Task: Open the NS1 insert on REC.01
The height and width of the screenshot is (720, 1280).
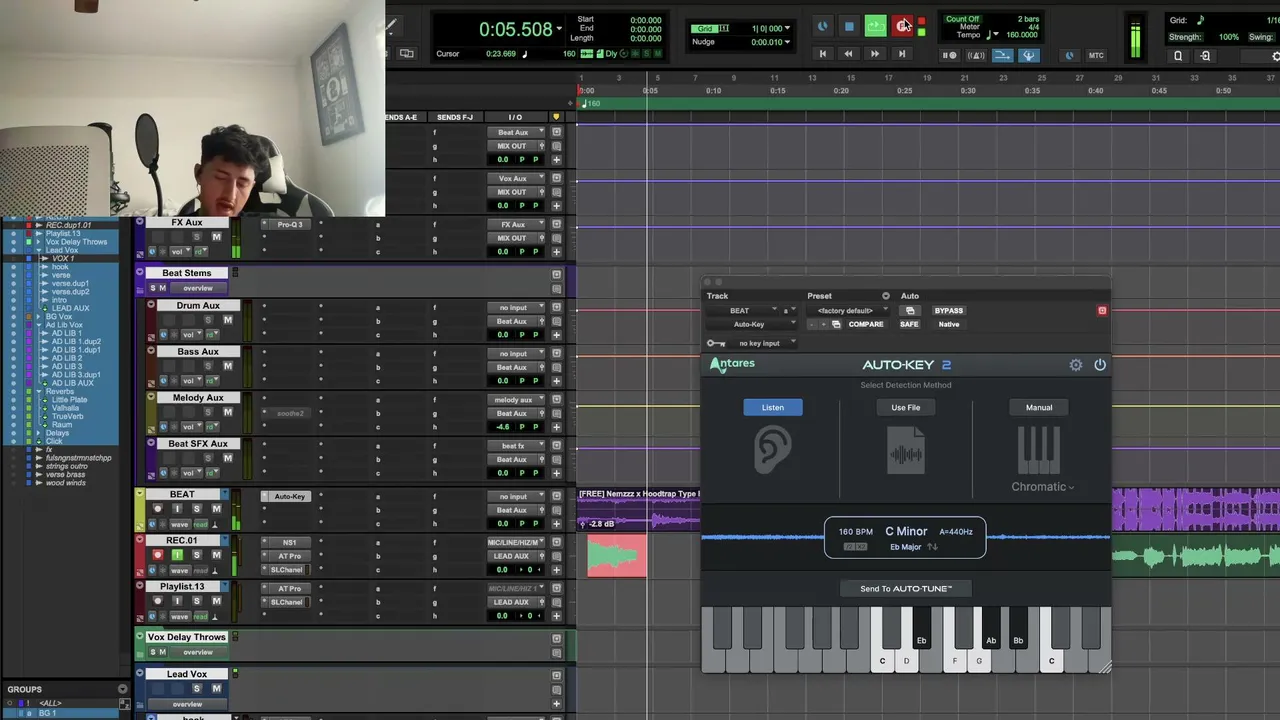Action: (288, 542)
